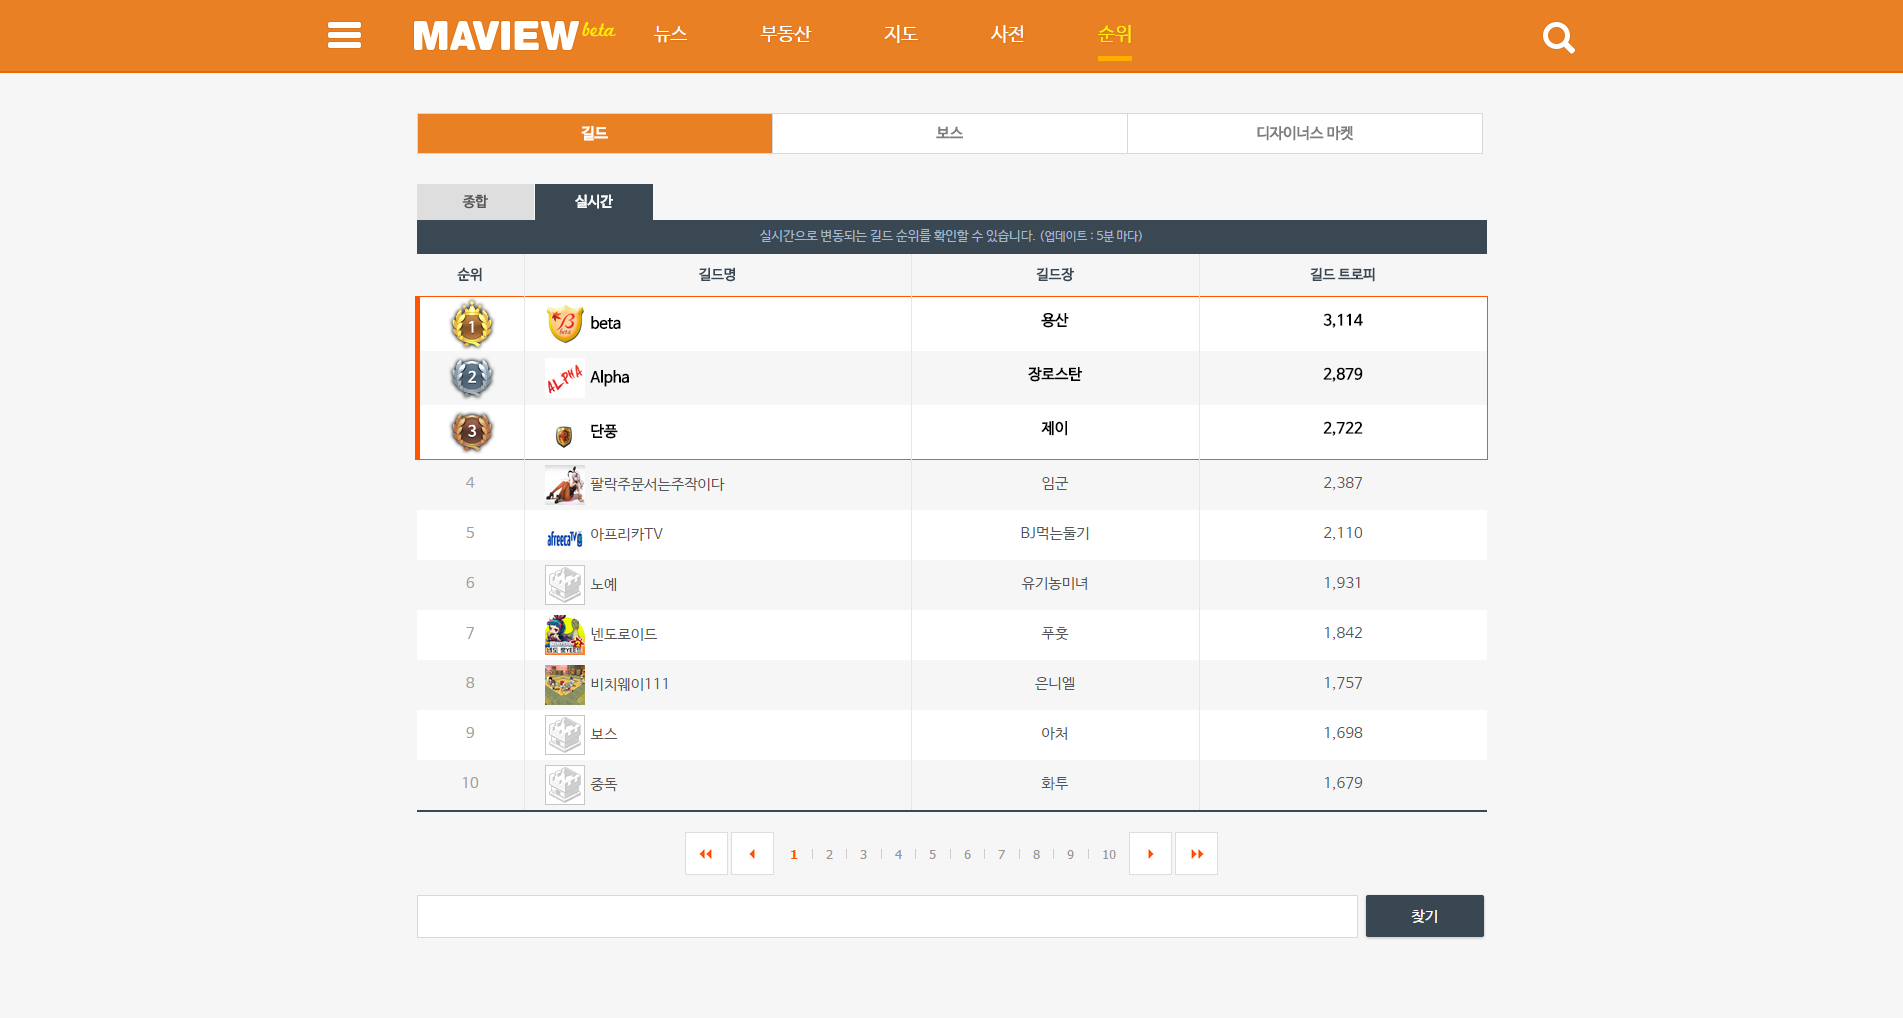Click the Alpha guild logo icon

pyautogui.click(x=565, y=378)
